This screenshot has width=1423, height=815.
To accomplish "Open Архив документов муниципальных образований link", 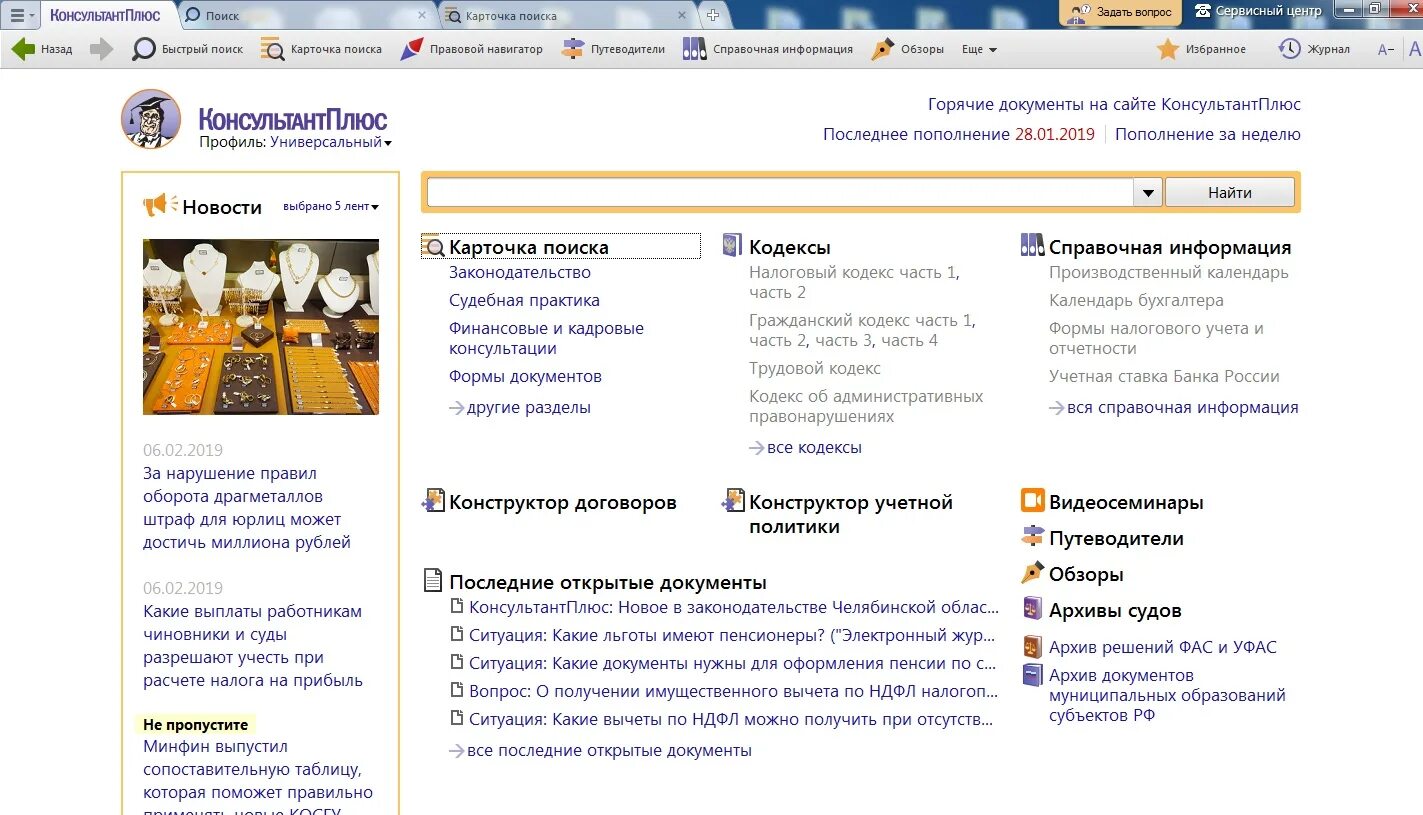I will 1167,695.
